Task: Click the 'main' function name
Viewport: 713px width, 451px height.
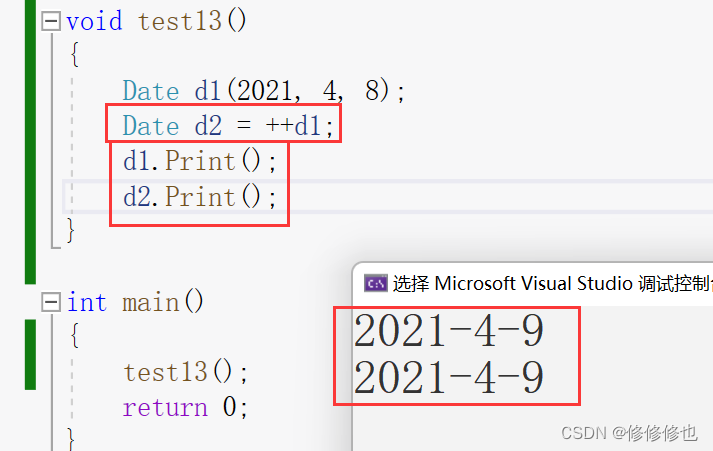Action: point(152,302)
